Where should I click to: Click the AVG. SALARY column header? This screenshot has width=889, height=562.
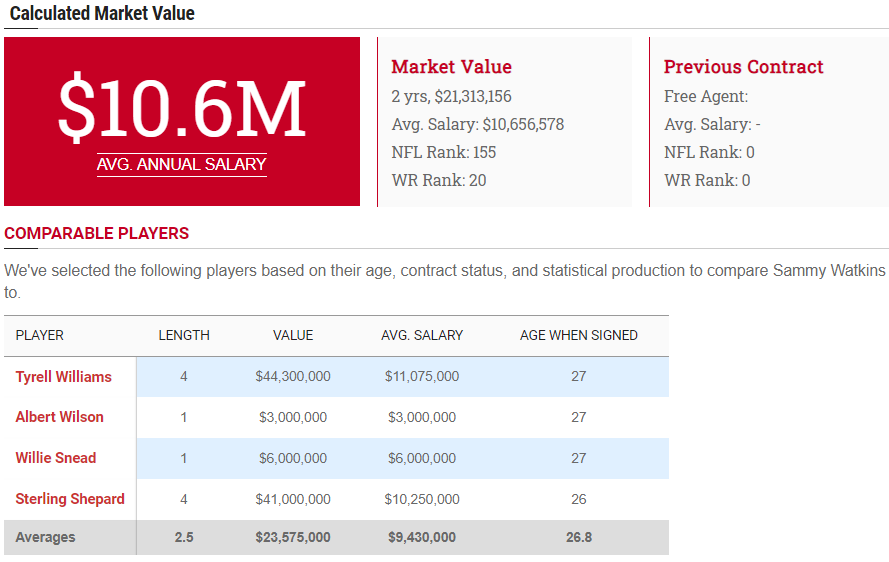click(422, 335)
